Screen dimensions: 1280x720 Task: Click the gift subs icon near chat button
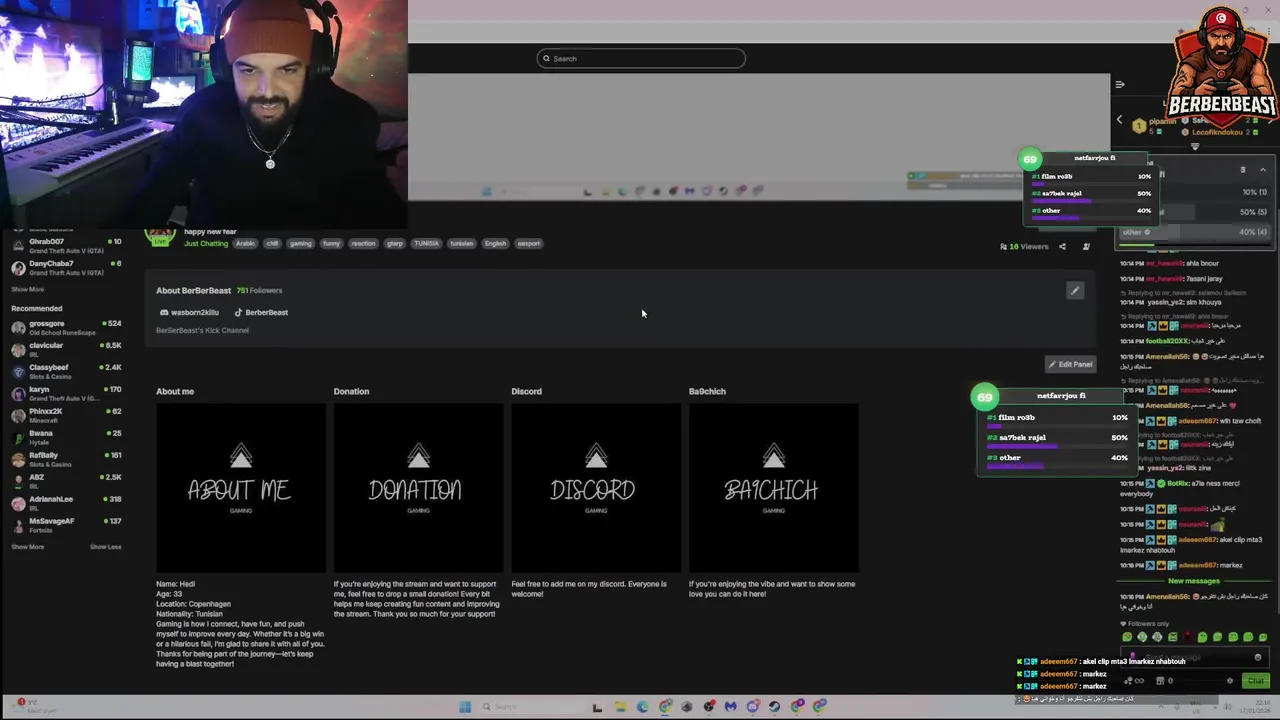point(1160,681)
